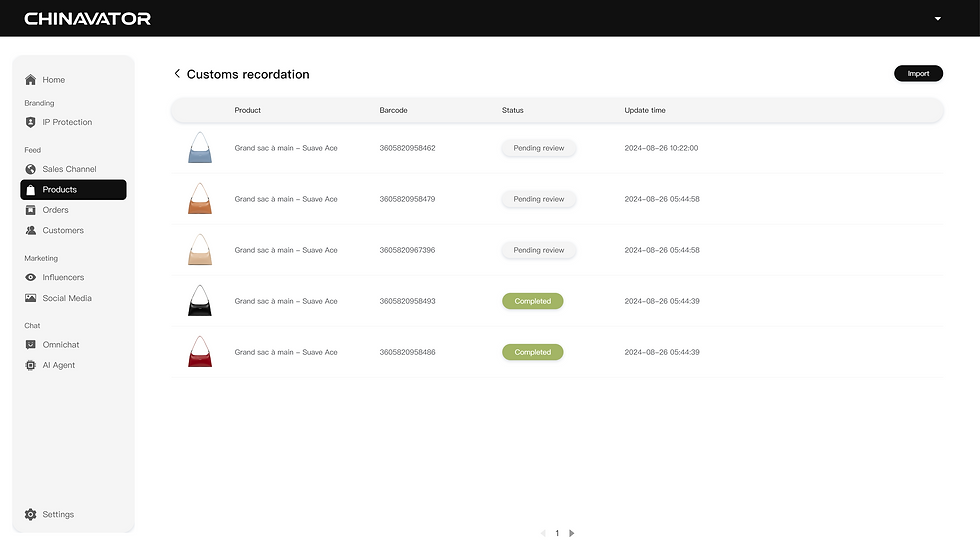Image resolution: width=980 pixels, height=551 pixels.
Task: Click the Update time column header
Action: tap(645, 110)
